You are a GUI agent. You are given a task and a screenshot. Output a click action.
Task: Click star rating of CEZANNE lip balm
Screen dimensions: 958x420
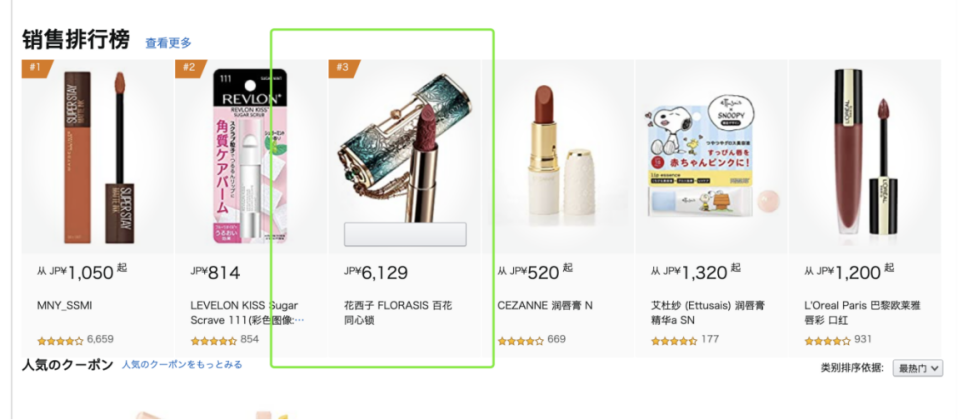tap(520, 341)
